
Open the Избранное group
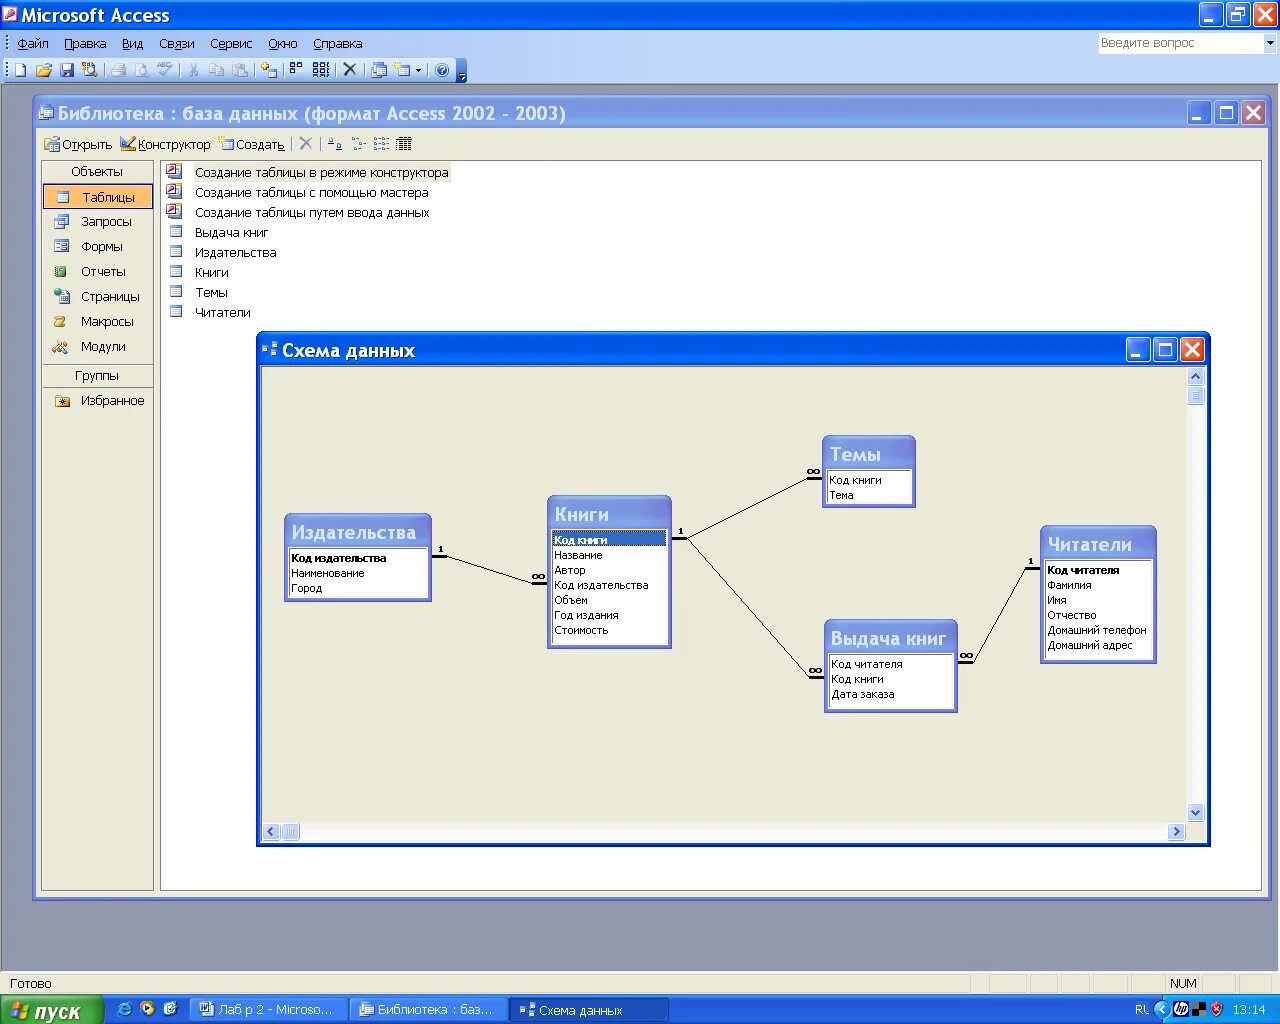tap(98, 401)
